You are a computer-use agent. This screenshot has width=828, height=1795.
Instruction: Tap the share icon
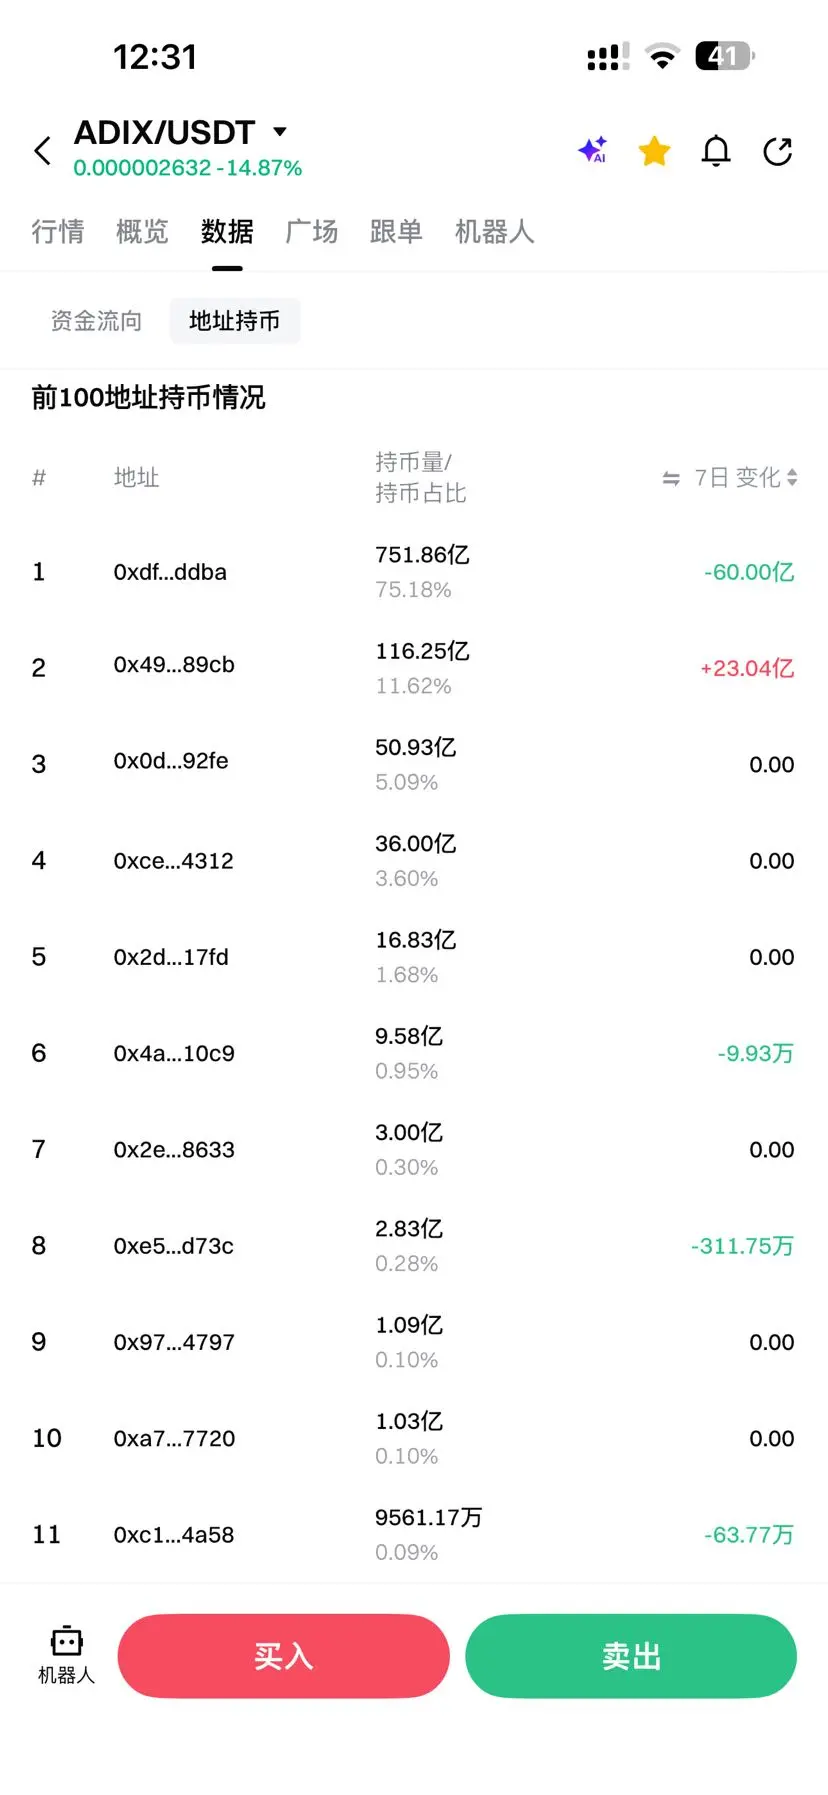(x=777, y=151)
